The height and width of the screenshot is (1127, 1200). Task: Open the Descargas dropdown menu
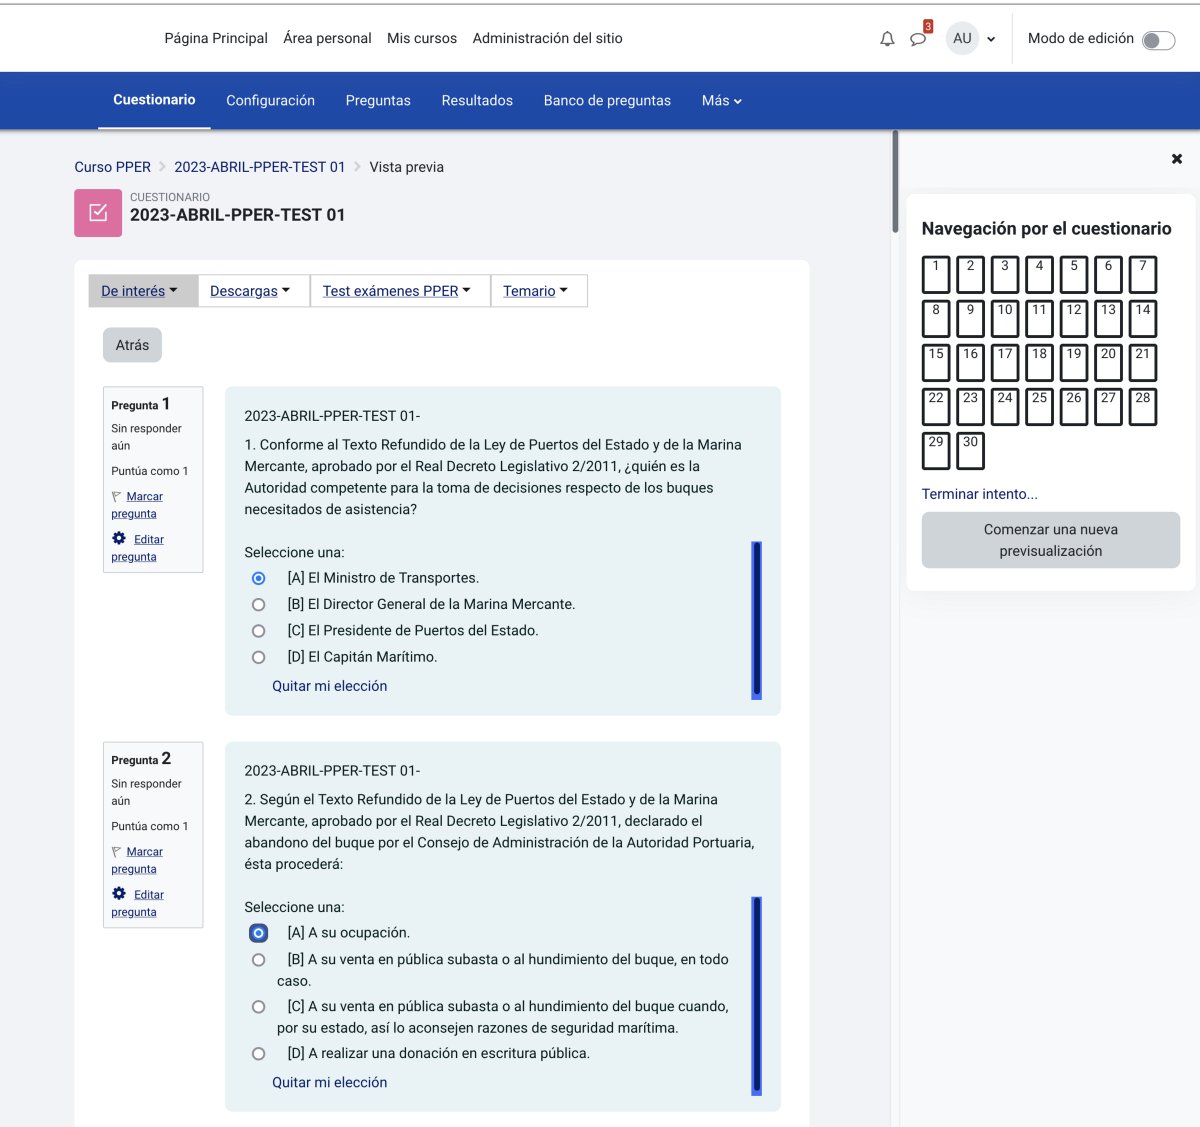click(x=250, y=291)
